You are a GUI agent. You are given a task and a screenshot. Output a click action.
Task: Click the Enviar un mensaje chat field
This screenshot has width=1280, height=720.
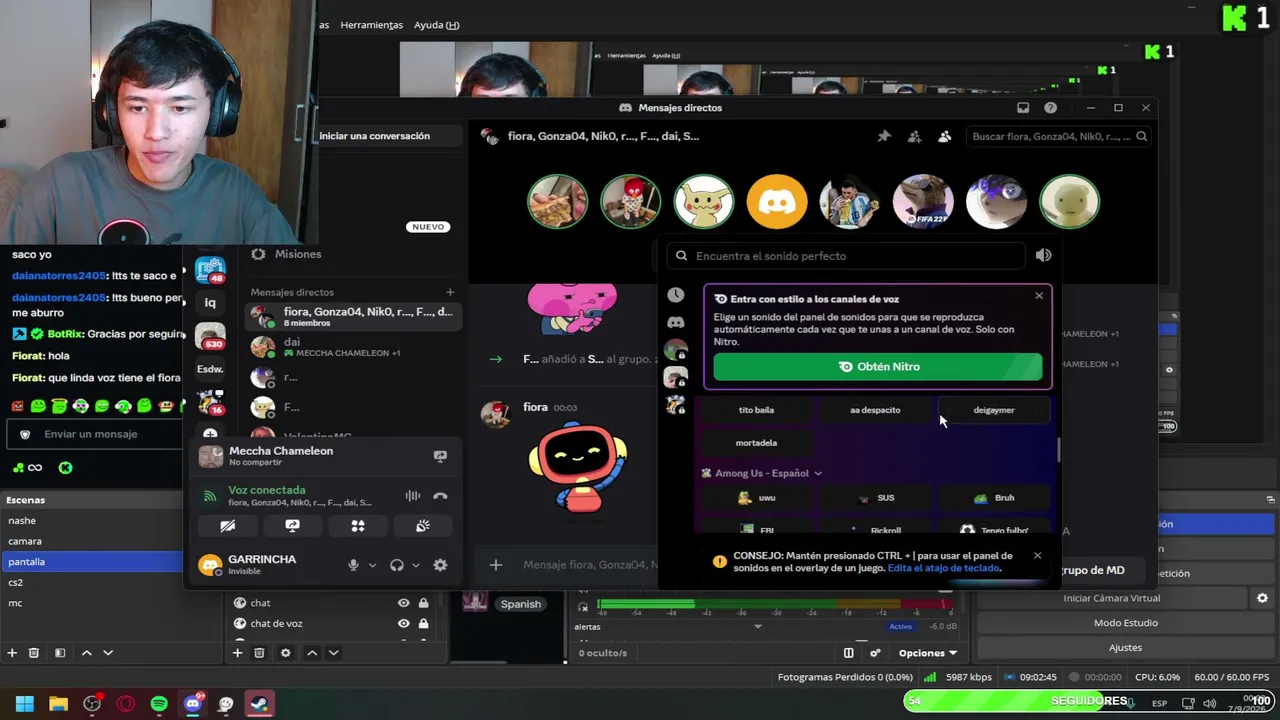coord(95,434)
